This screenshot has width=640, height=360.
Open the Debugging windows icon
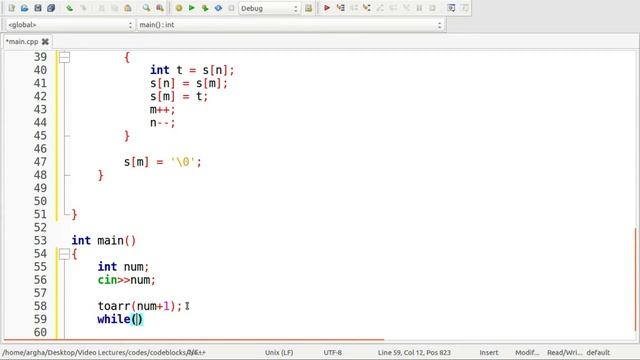click(451, 8)
